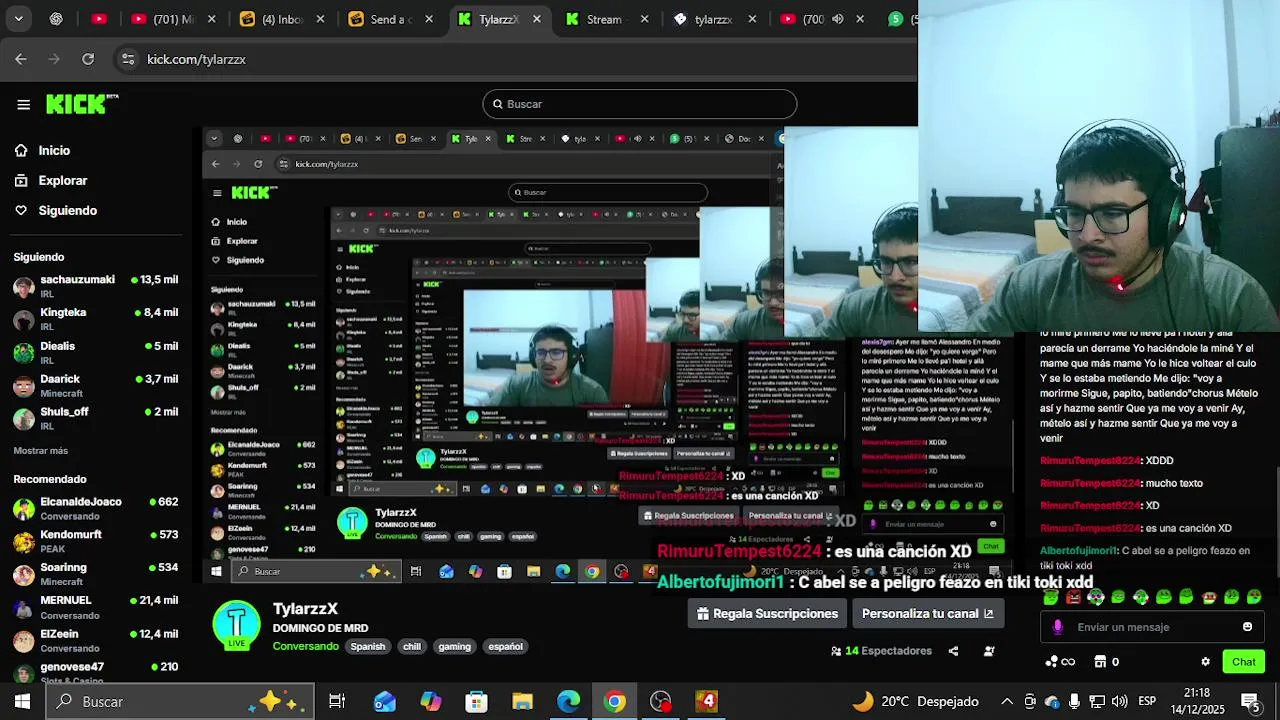Focus the Kick Buscar search field
This screenshot has width=1280, height=720.
click(640, 104)
